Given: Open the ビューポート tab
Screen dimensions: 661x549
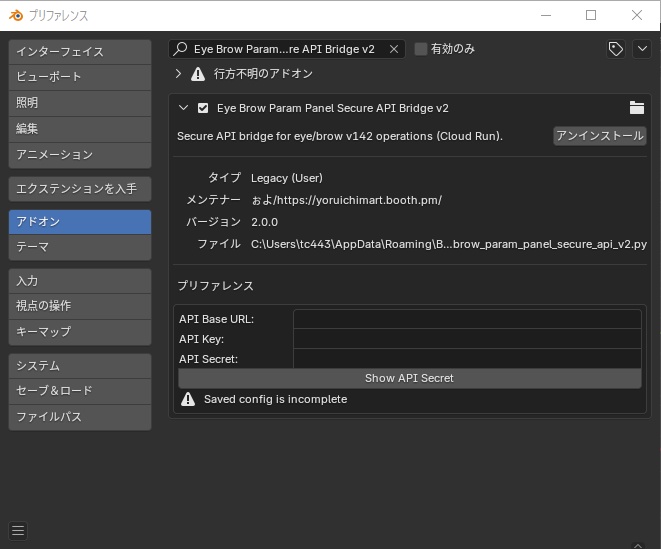Looking at the screenshot, I should pyautogui.click(x=80, y=77).
